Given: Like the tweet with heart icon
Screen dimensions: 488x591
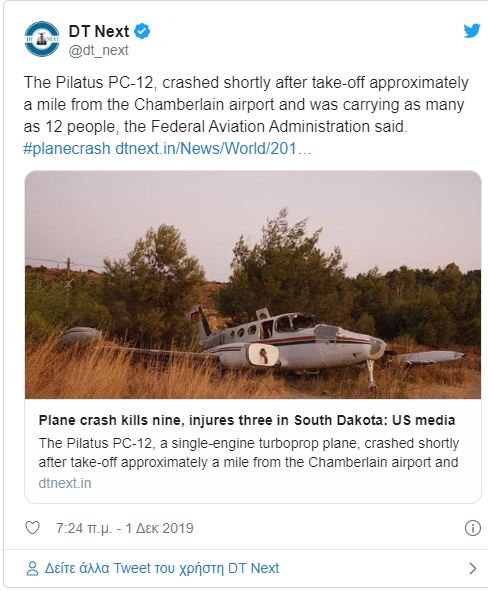Looking at the screenshot, I should click(x=32, y=527).
